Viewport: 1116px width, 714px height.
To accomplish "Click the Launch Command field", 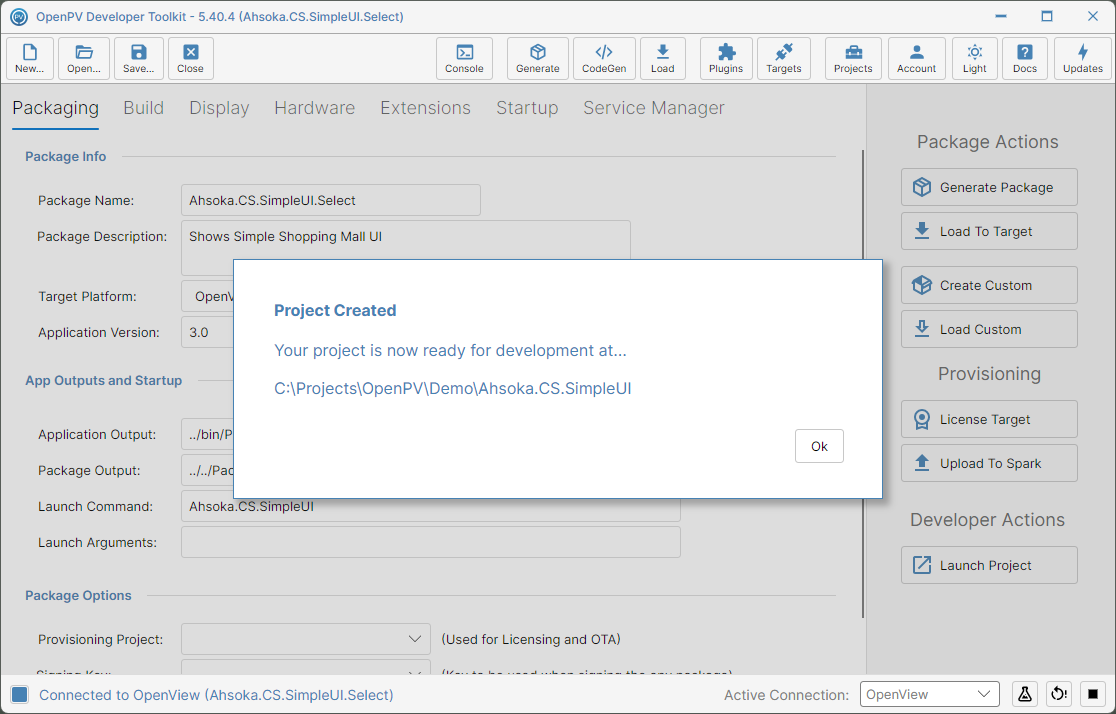I will [431, 506].
